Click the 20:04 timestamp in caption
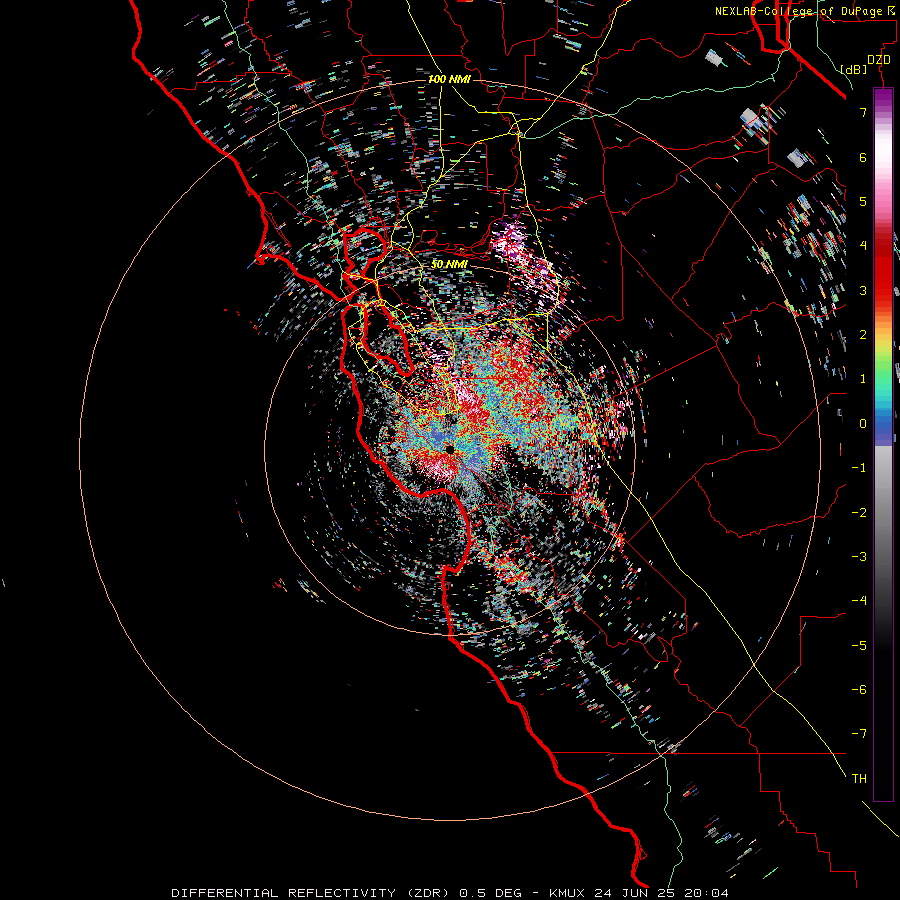The height and width of the screenshot is (900, 900). pos(707,893)
